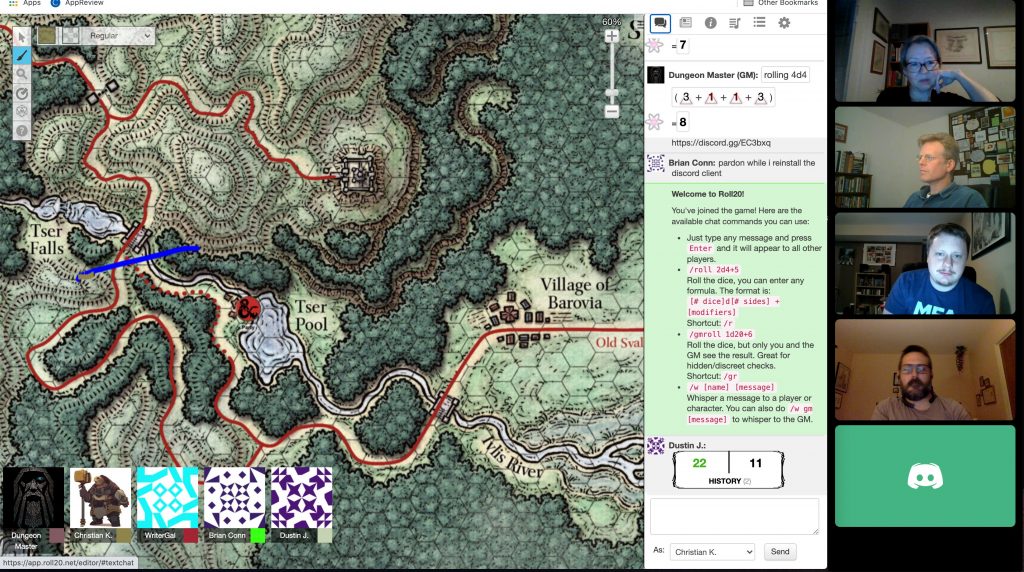Pick the olive stroke color swatch

pos(47,35)
